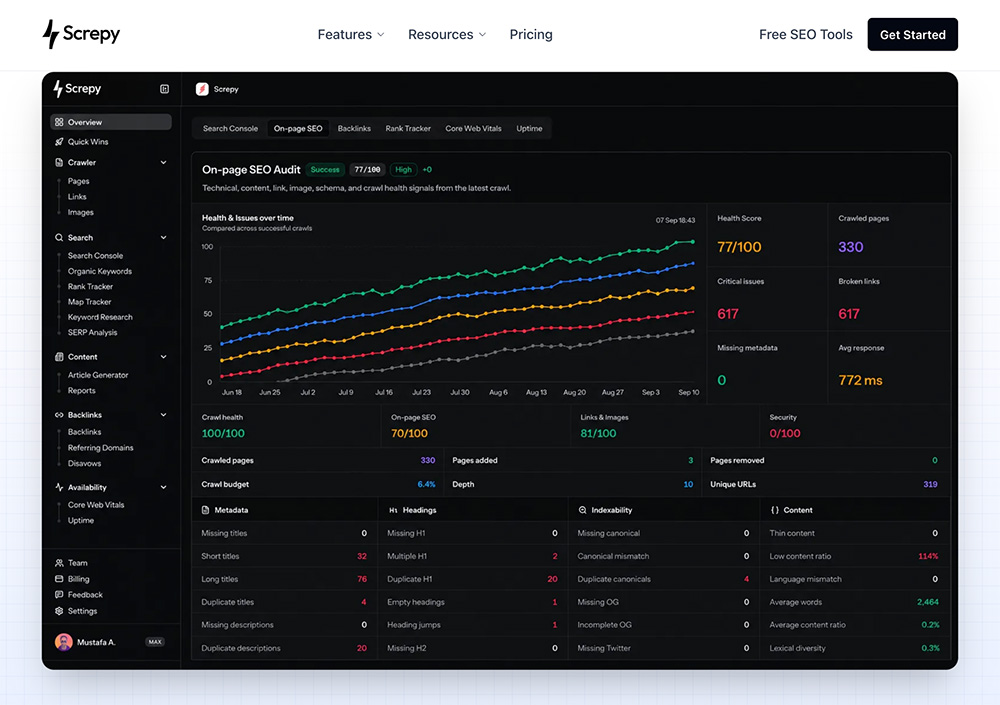Click the Get Started button

pyautogui.click(x=912, y=34)
